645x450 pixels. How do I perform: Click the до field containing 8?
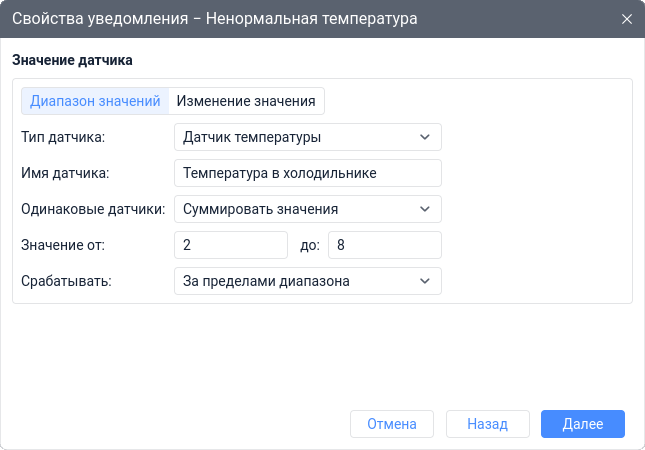click(384, 245)
